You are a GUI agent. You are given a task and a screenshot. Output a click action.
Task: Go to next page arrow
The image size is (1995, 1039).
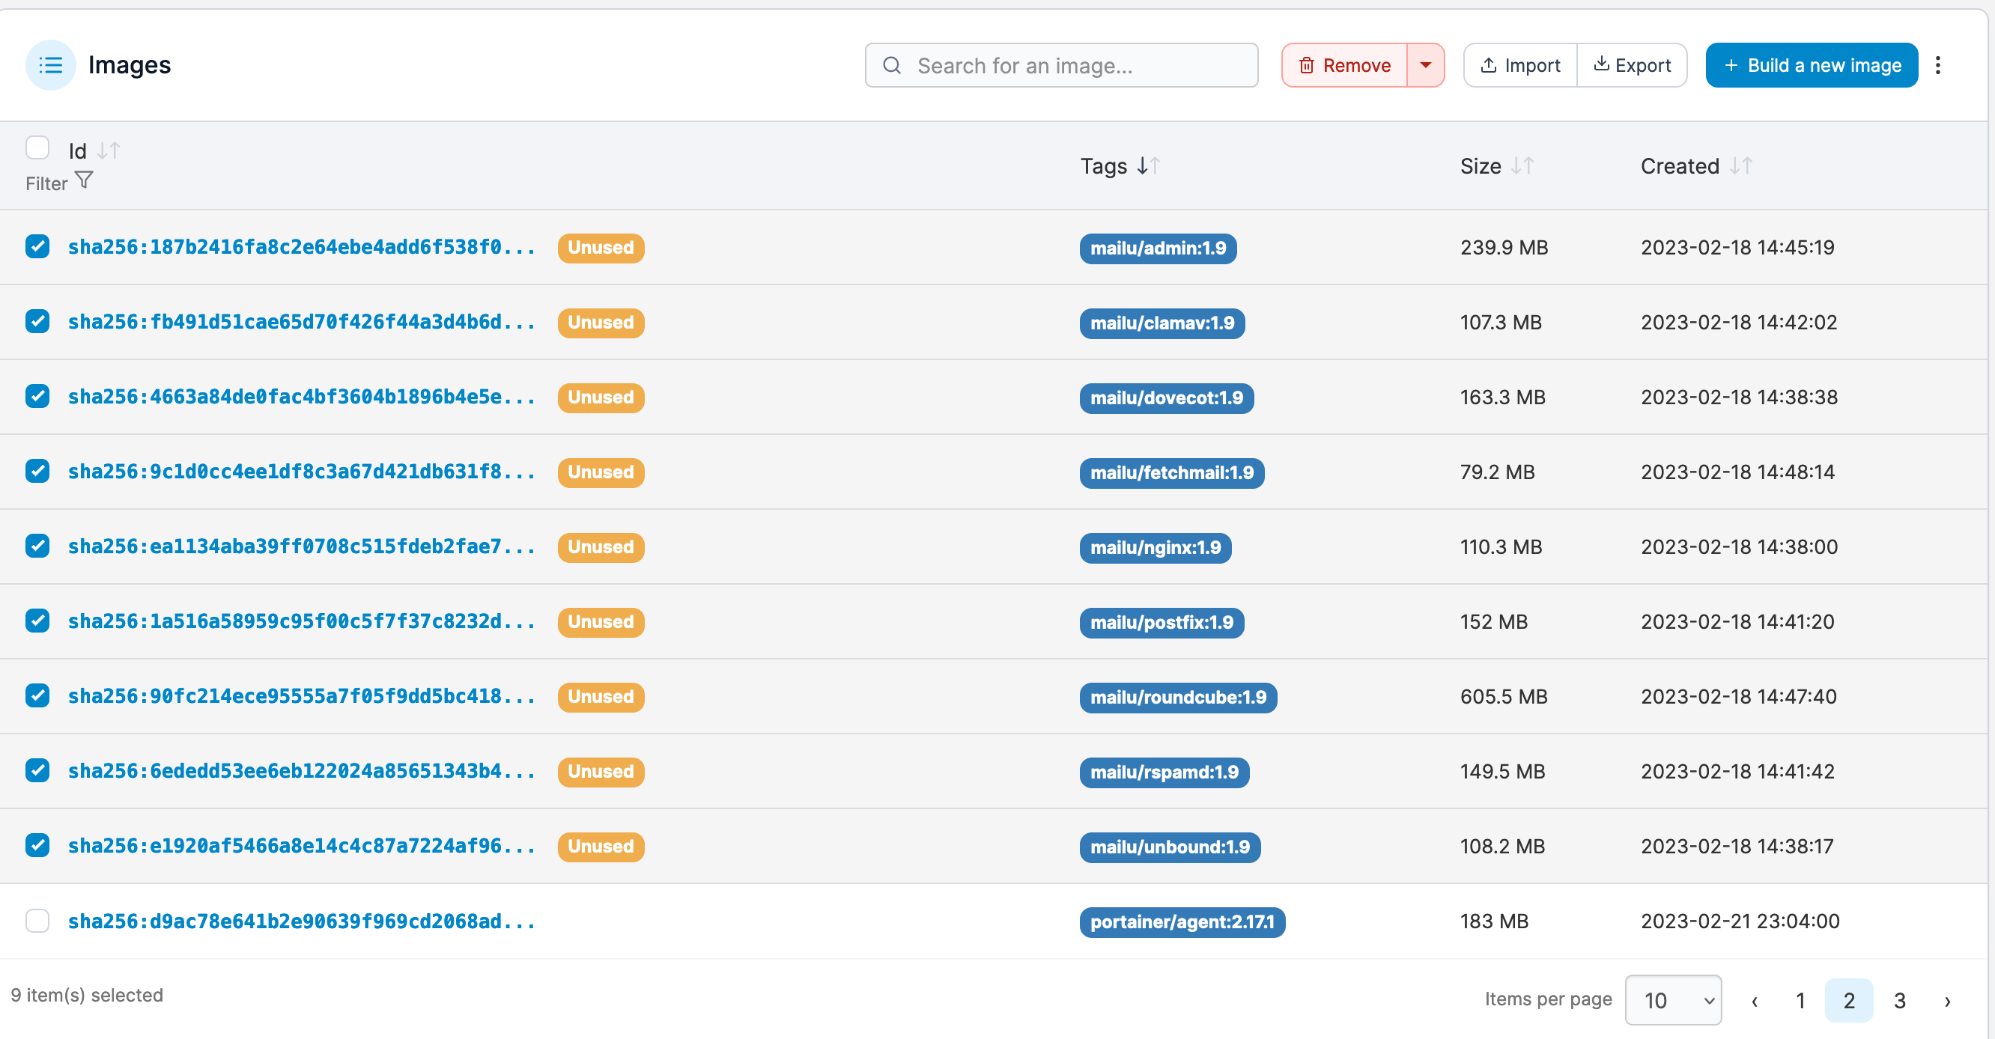pos(1947,1001)
